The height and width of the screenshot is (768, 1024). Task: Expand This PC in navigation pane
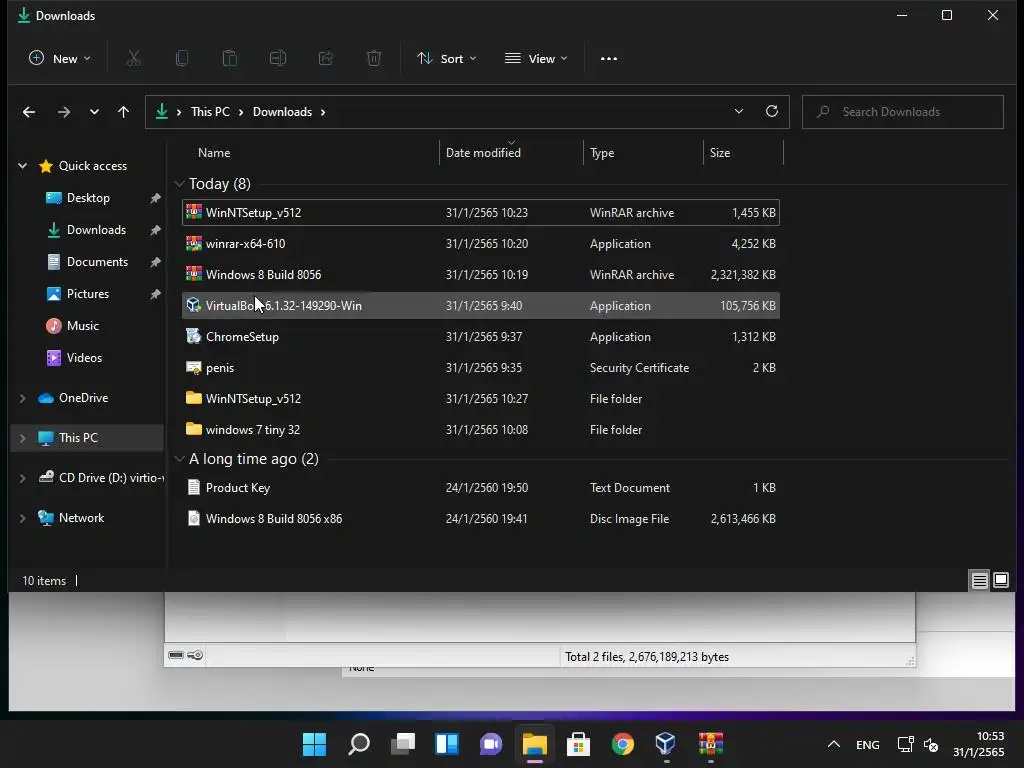click(x=23, y=438)
